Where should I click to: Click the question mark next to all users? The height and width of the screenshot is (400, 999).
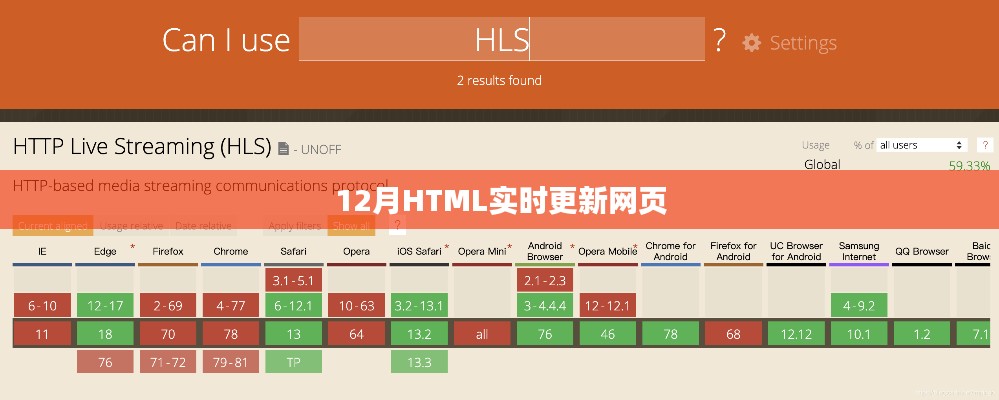coord(986,145)
